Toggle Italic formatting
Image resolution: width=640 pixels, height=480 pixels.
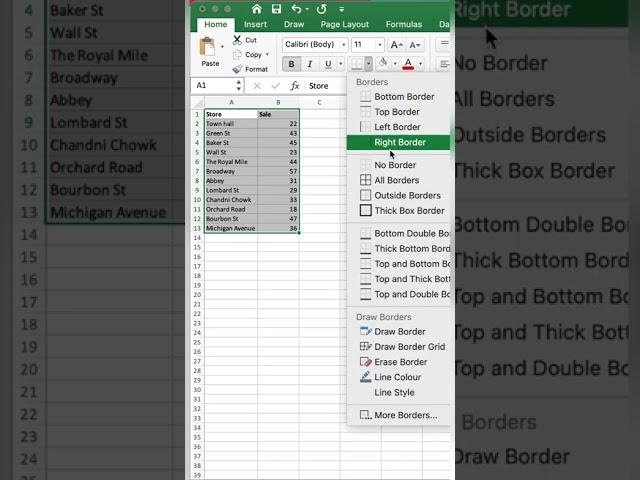coord(310,64)
